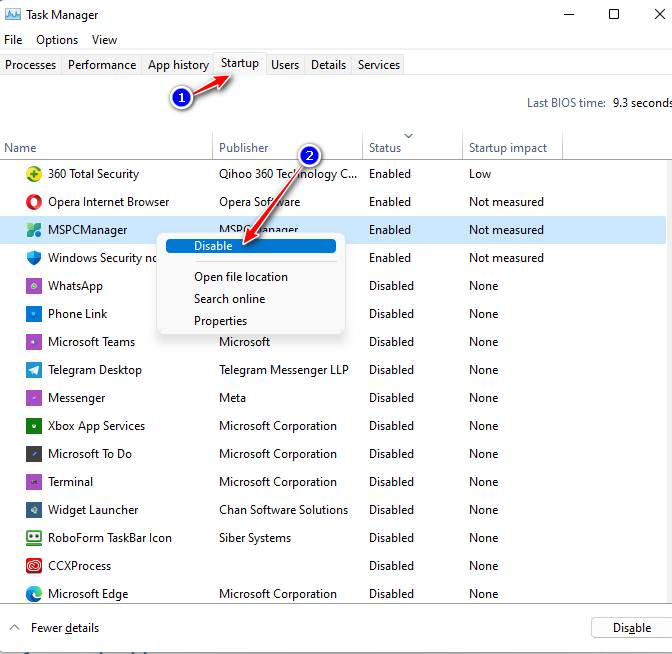Select the Startup tab
The width and height of the screenshot is (672, 654).
click(x=240, y=63)
